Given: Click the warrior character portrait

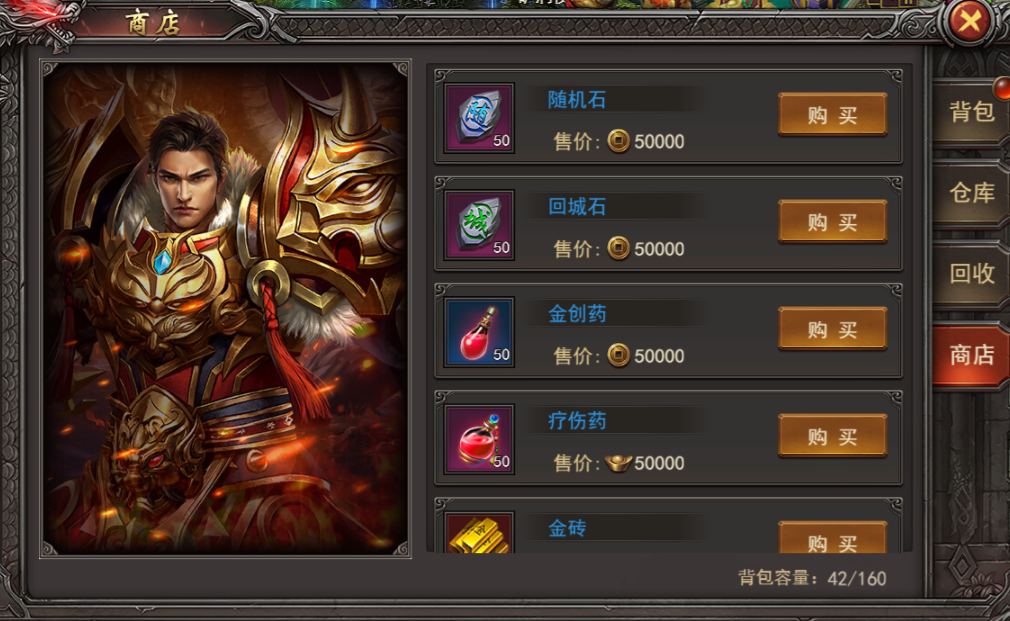Looking at the screenshot, I should tap(225, 309).
